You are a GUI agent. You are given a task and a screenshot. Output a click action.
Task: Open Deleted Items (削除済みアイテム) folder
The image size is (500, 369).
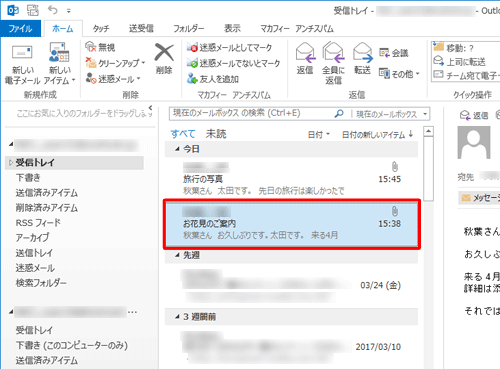point(47,208)
